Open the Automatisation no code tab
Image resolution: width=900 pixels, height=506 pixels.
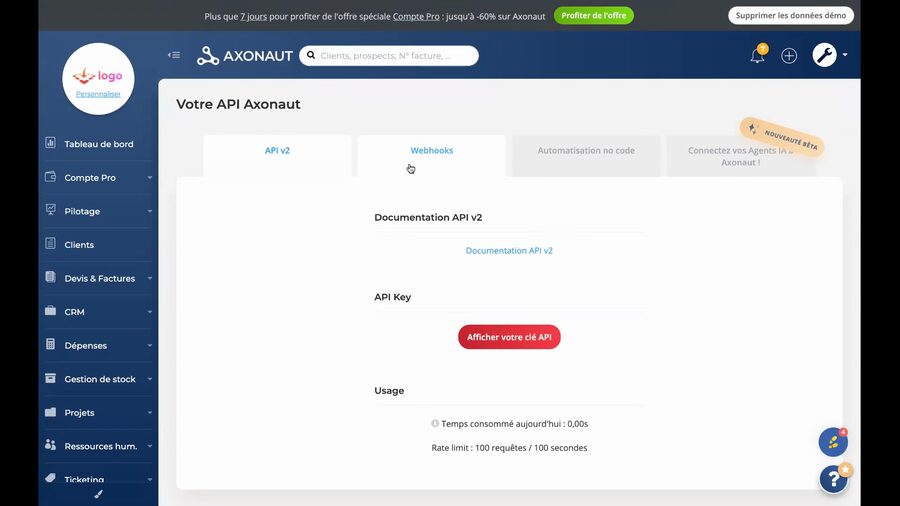[586, 155]
